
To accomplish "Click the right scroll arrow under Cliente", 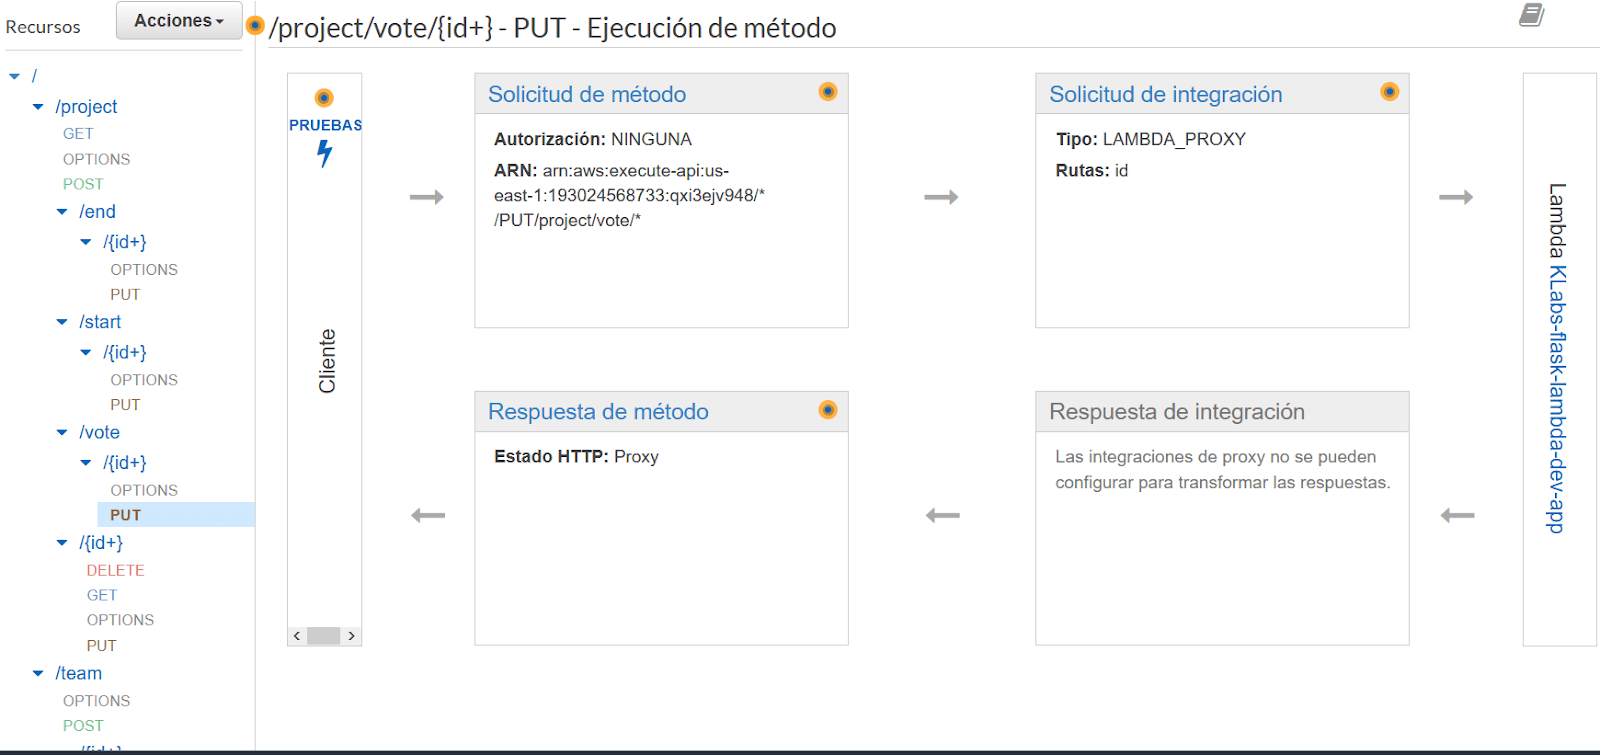I will [x=351, y=636].
